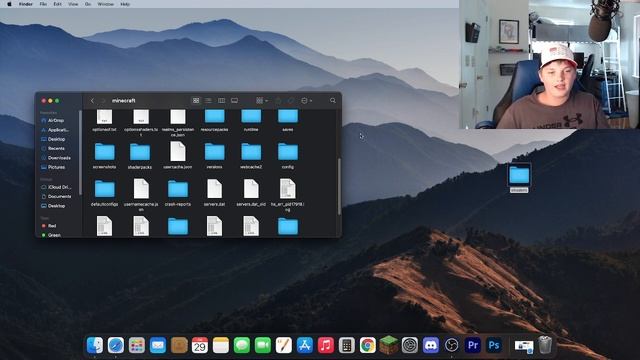This screenshot has height=360, width=640.
Task: Select the screenshots folder
Action: [104, 156]
